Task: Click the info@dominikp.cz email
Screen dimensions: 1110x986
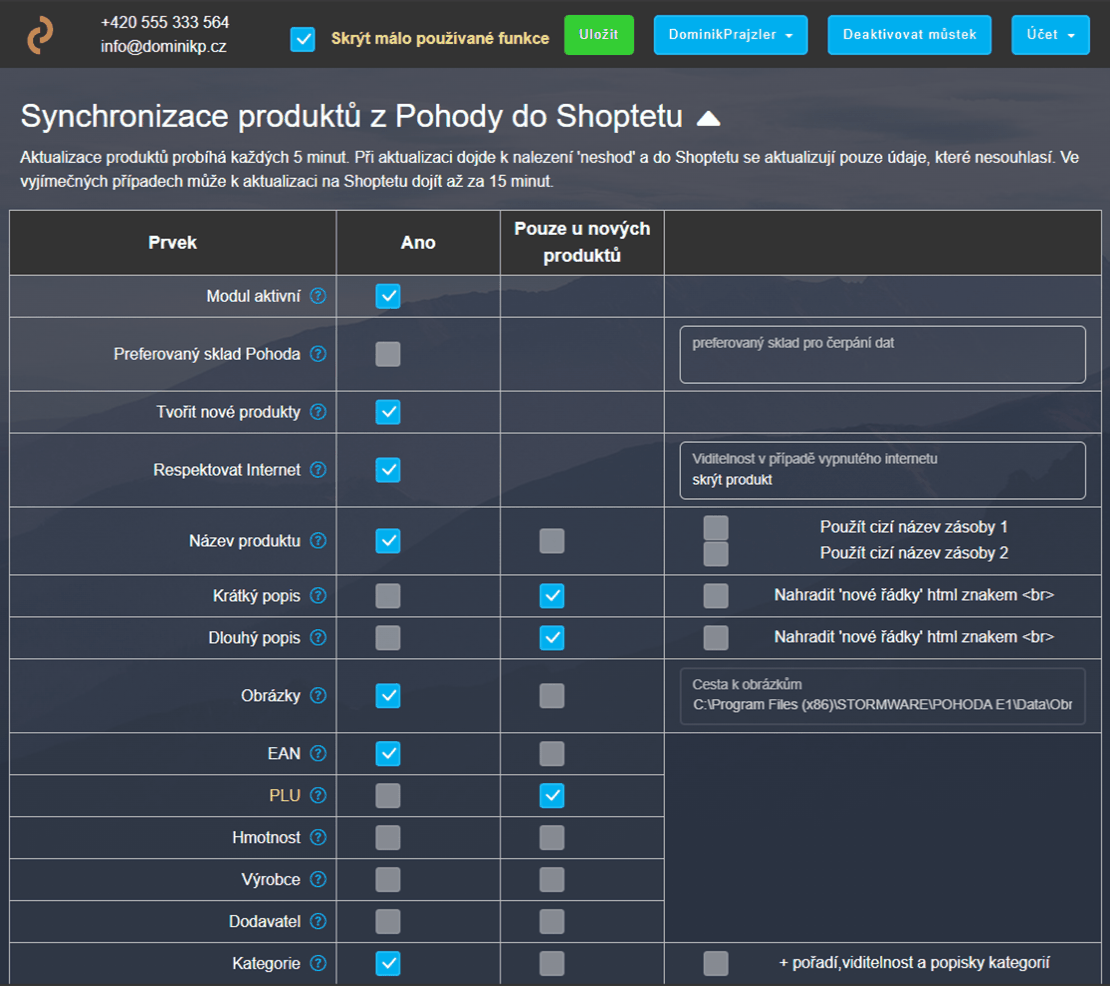Action: point(164,47)
